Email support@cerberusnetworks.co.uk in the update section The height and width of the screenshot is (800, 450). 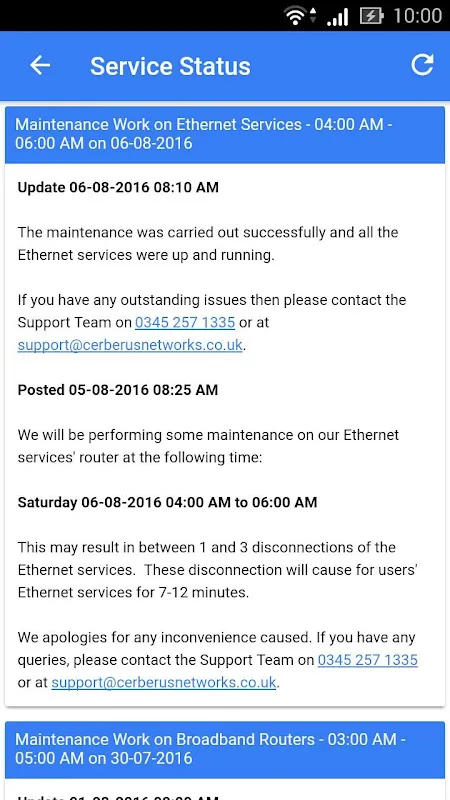(130, 345)
